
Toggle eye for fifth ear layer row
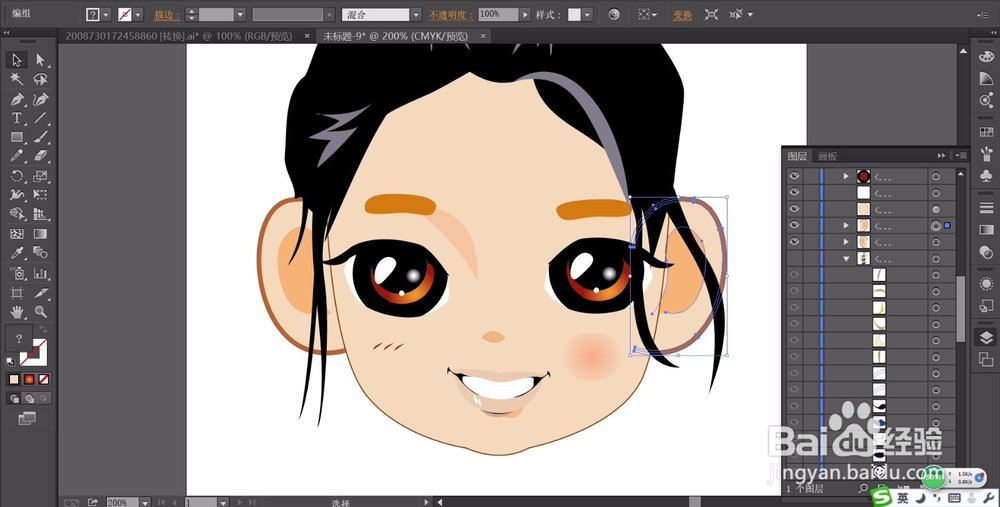click(794, 242)
